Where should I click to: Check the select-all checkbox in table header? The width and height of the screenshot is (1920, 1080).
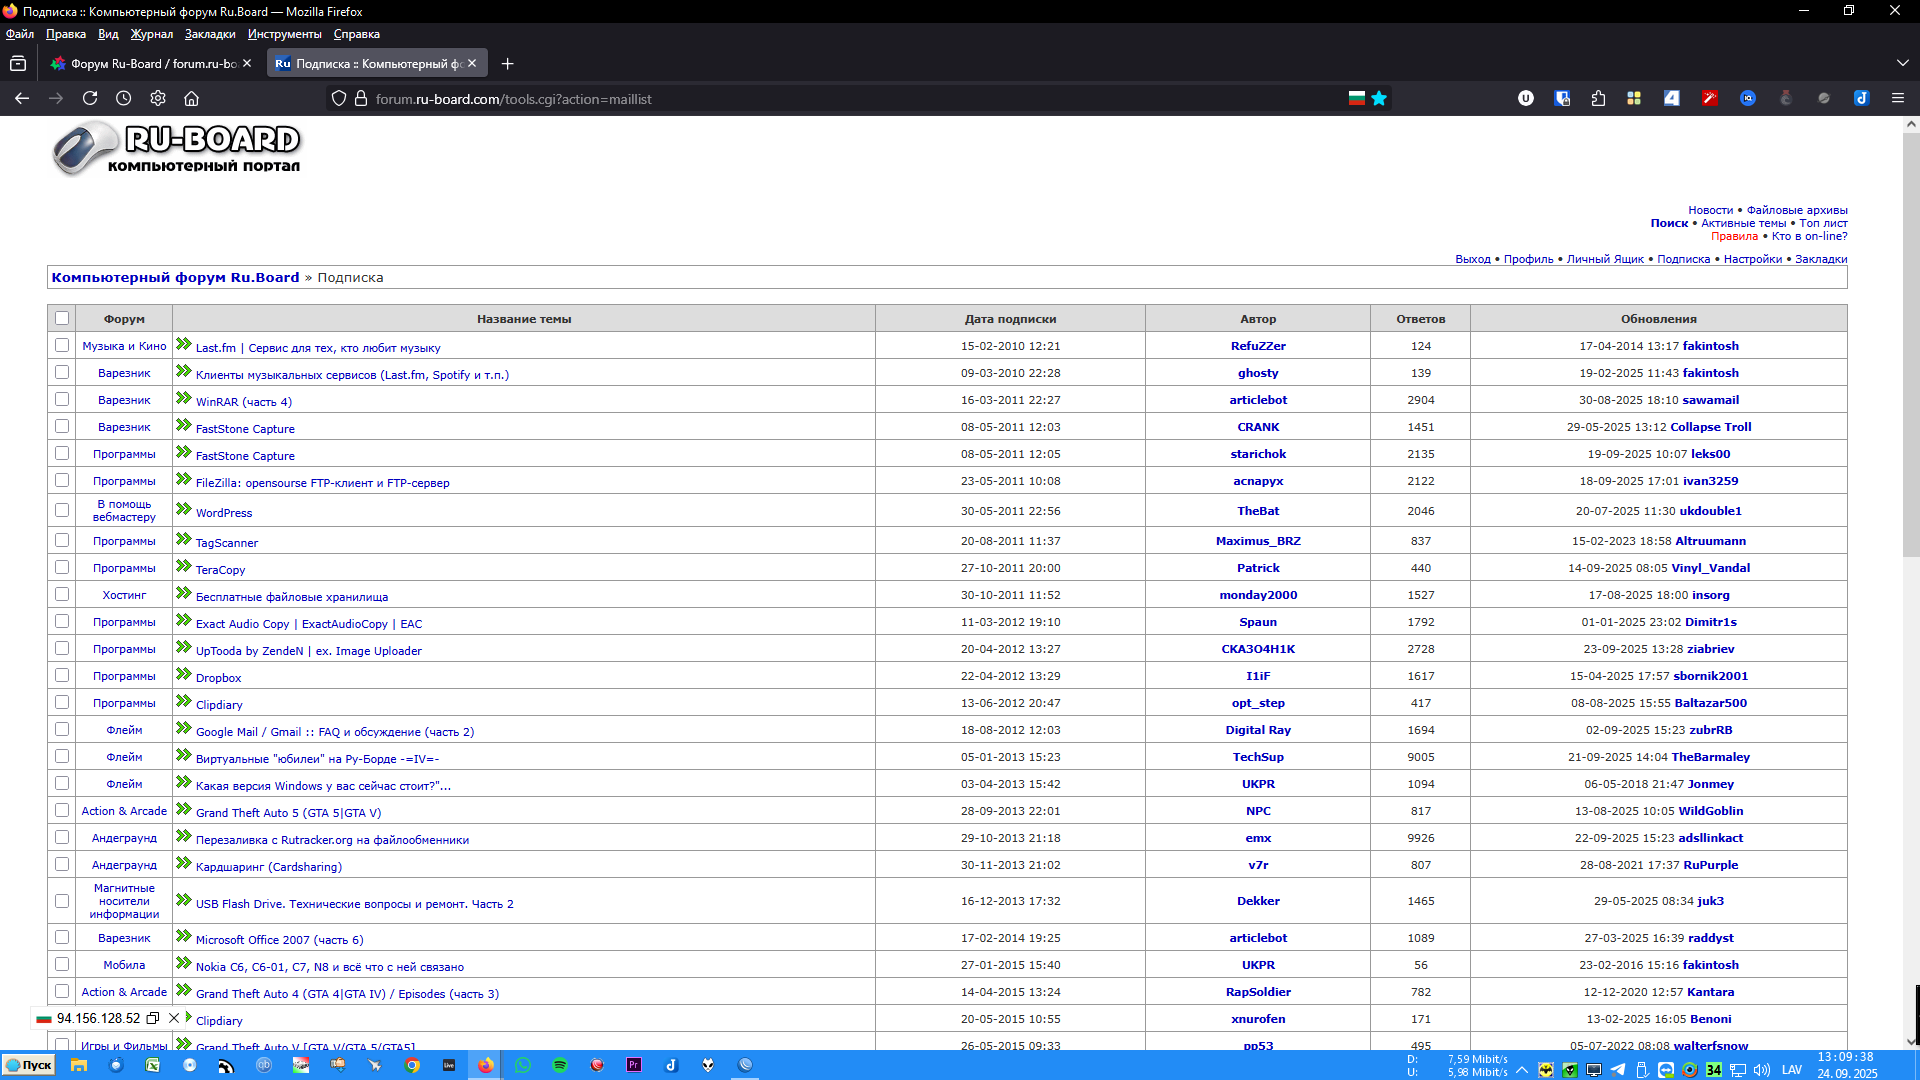[x=62, y=318]
